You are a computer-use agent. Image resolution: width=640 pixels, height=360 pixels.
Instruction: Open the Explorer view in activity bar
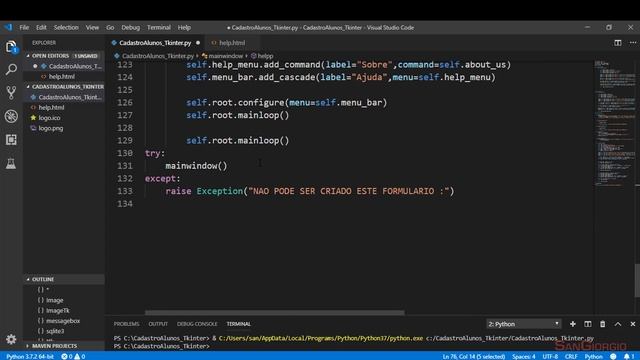click(11, 47)
